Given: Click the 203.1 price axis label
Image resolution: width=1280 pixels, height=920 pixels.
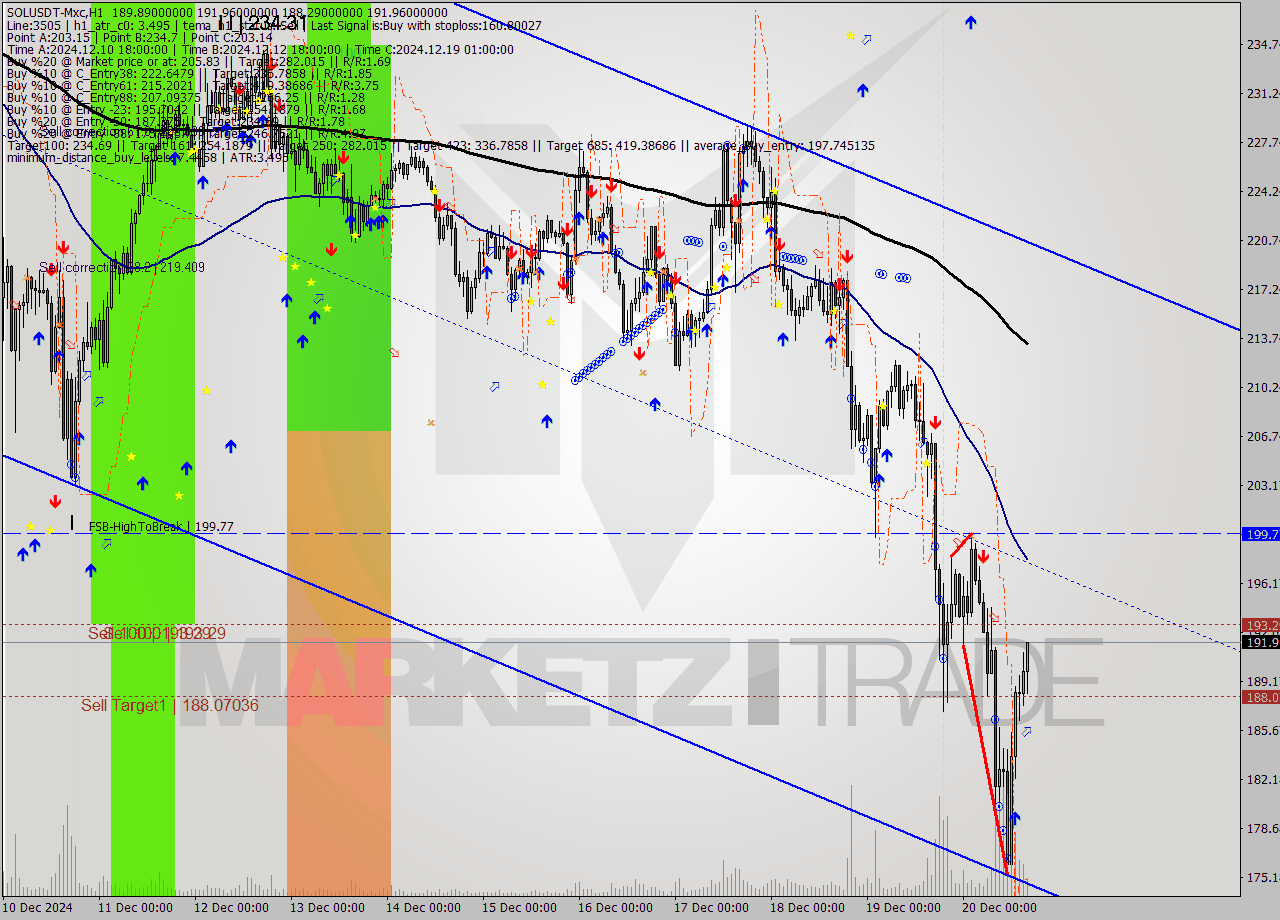Looking at the screenshot, I should point(1262,485).
